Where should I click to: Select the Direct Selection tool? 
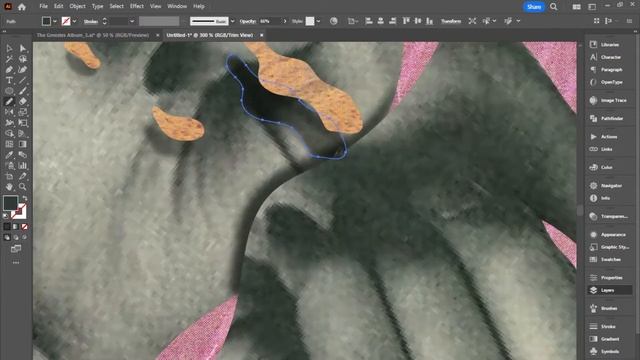[x=23, y=49]
